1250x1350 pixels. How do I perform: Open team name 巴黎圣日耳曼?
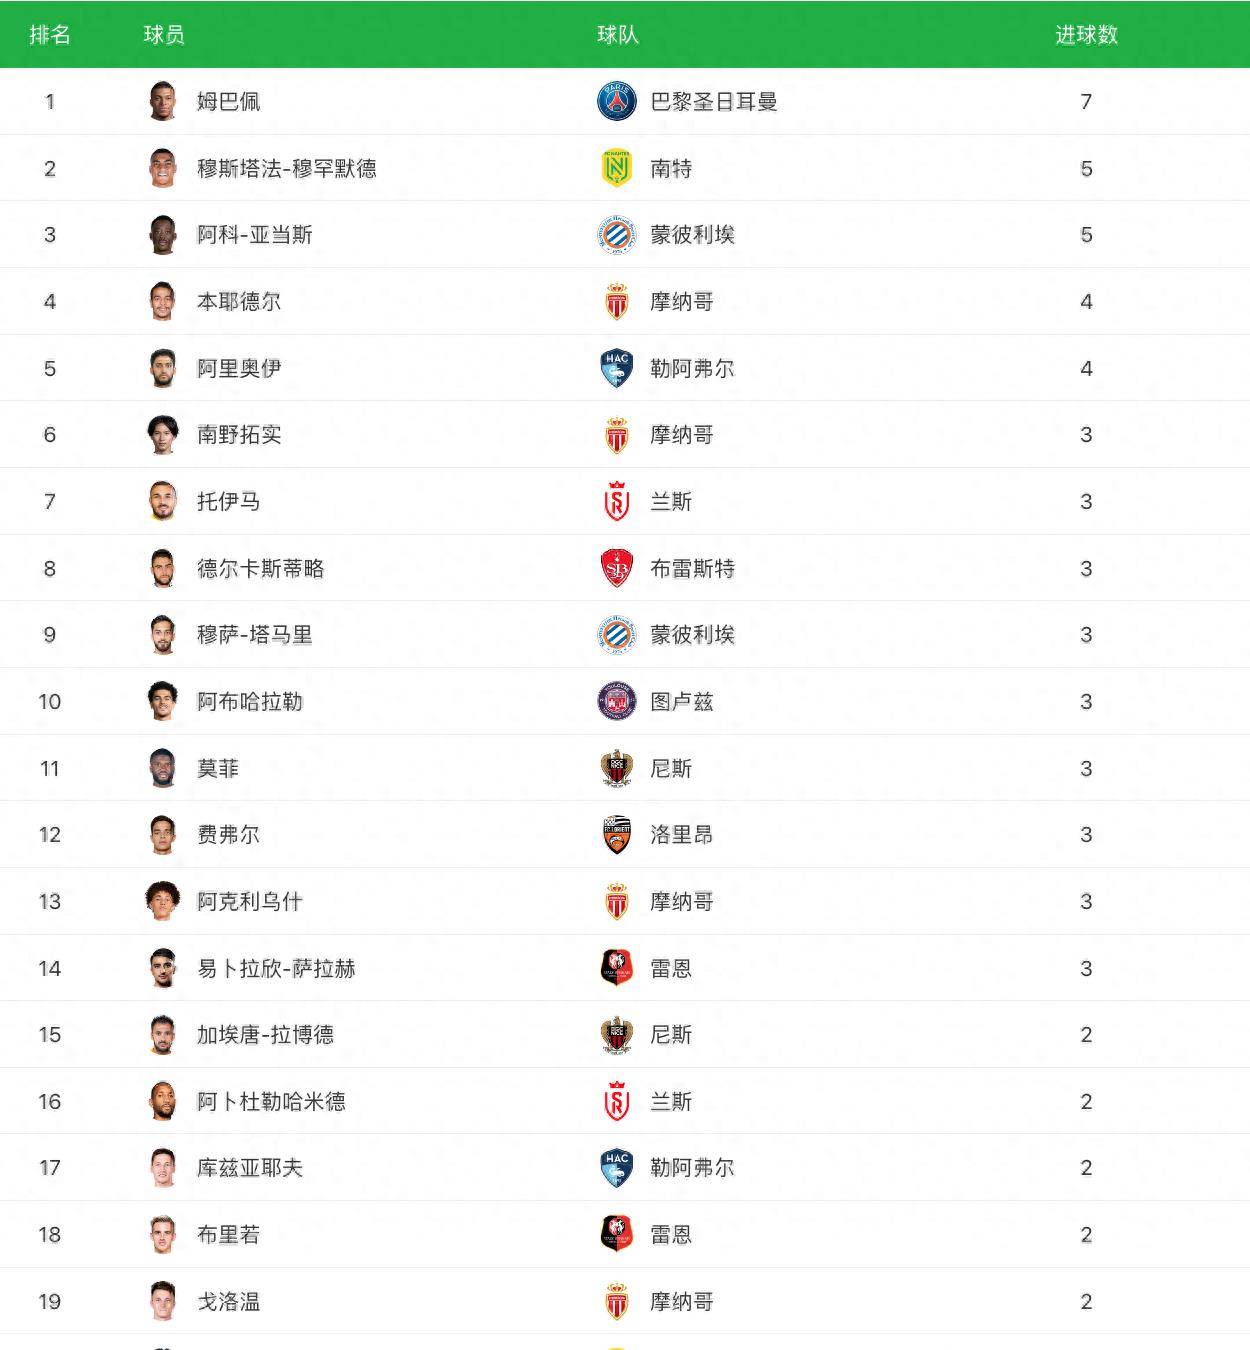click(713, 101)
